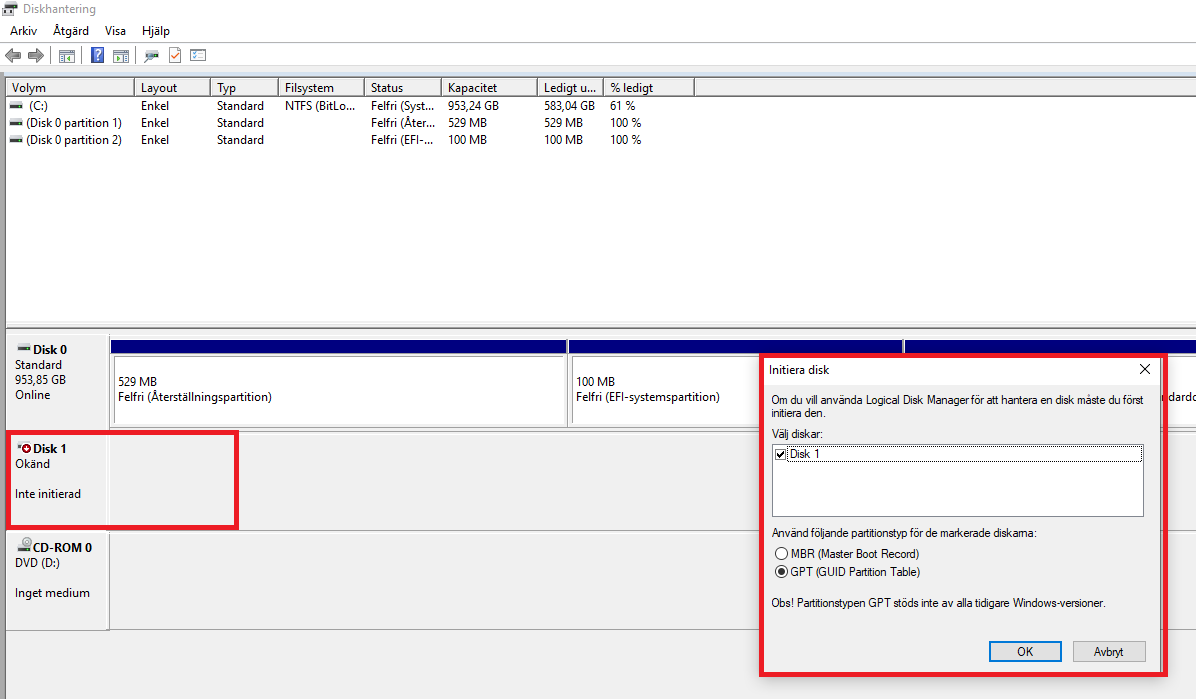
Task: Select the (C:) volume row name
Action: tap(38, 106)
